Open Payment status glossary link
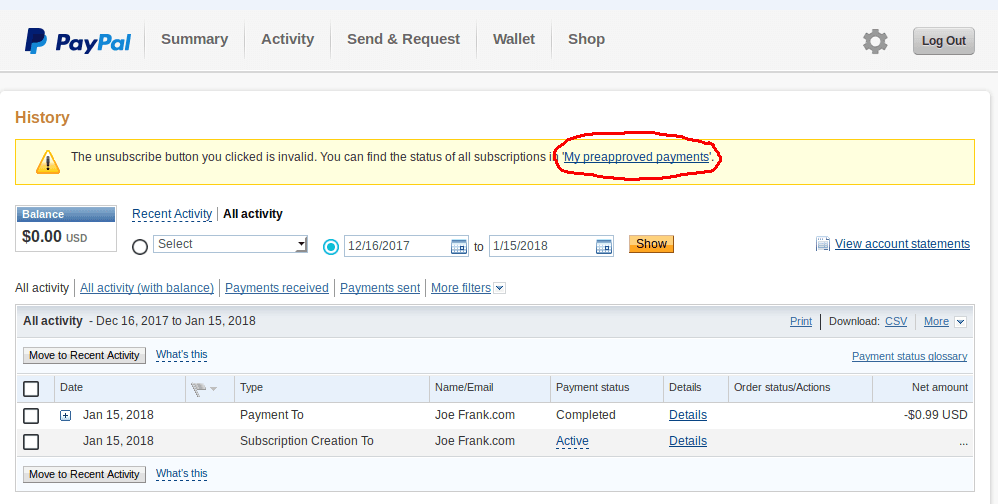The height and width of the screenshot is (504, 998). point(910,357)
